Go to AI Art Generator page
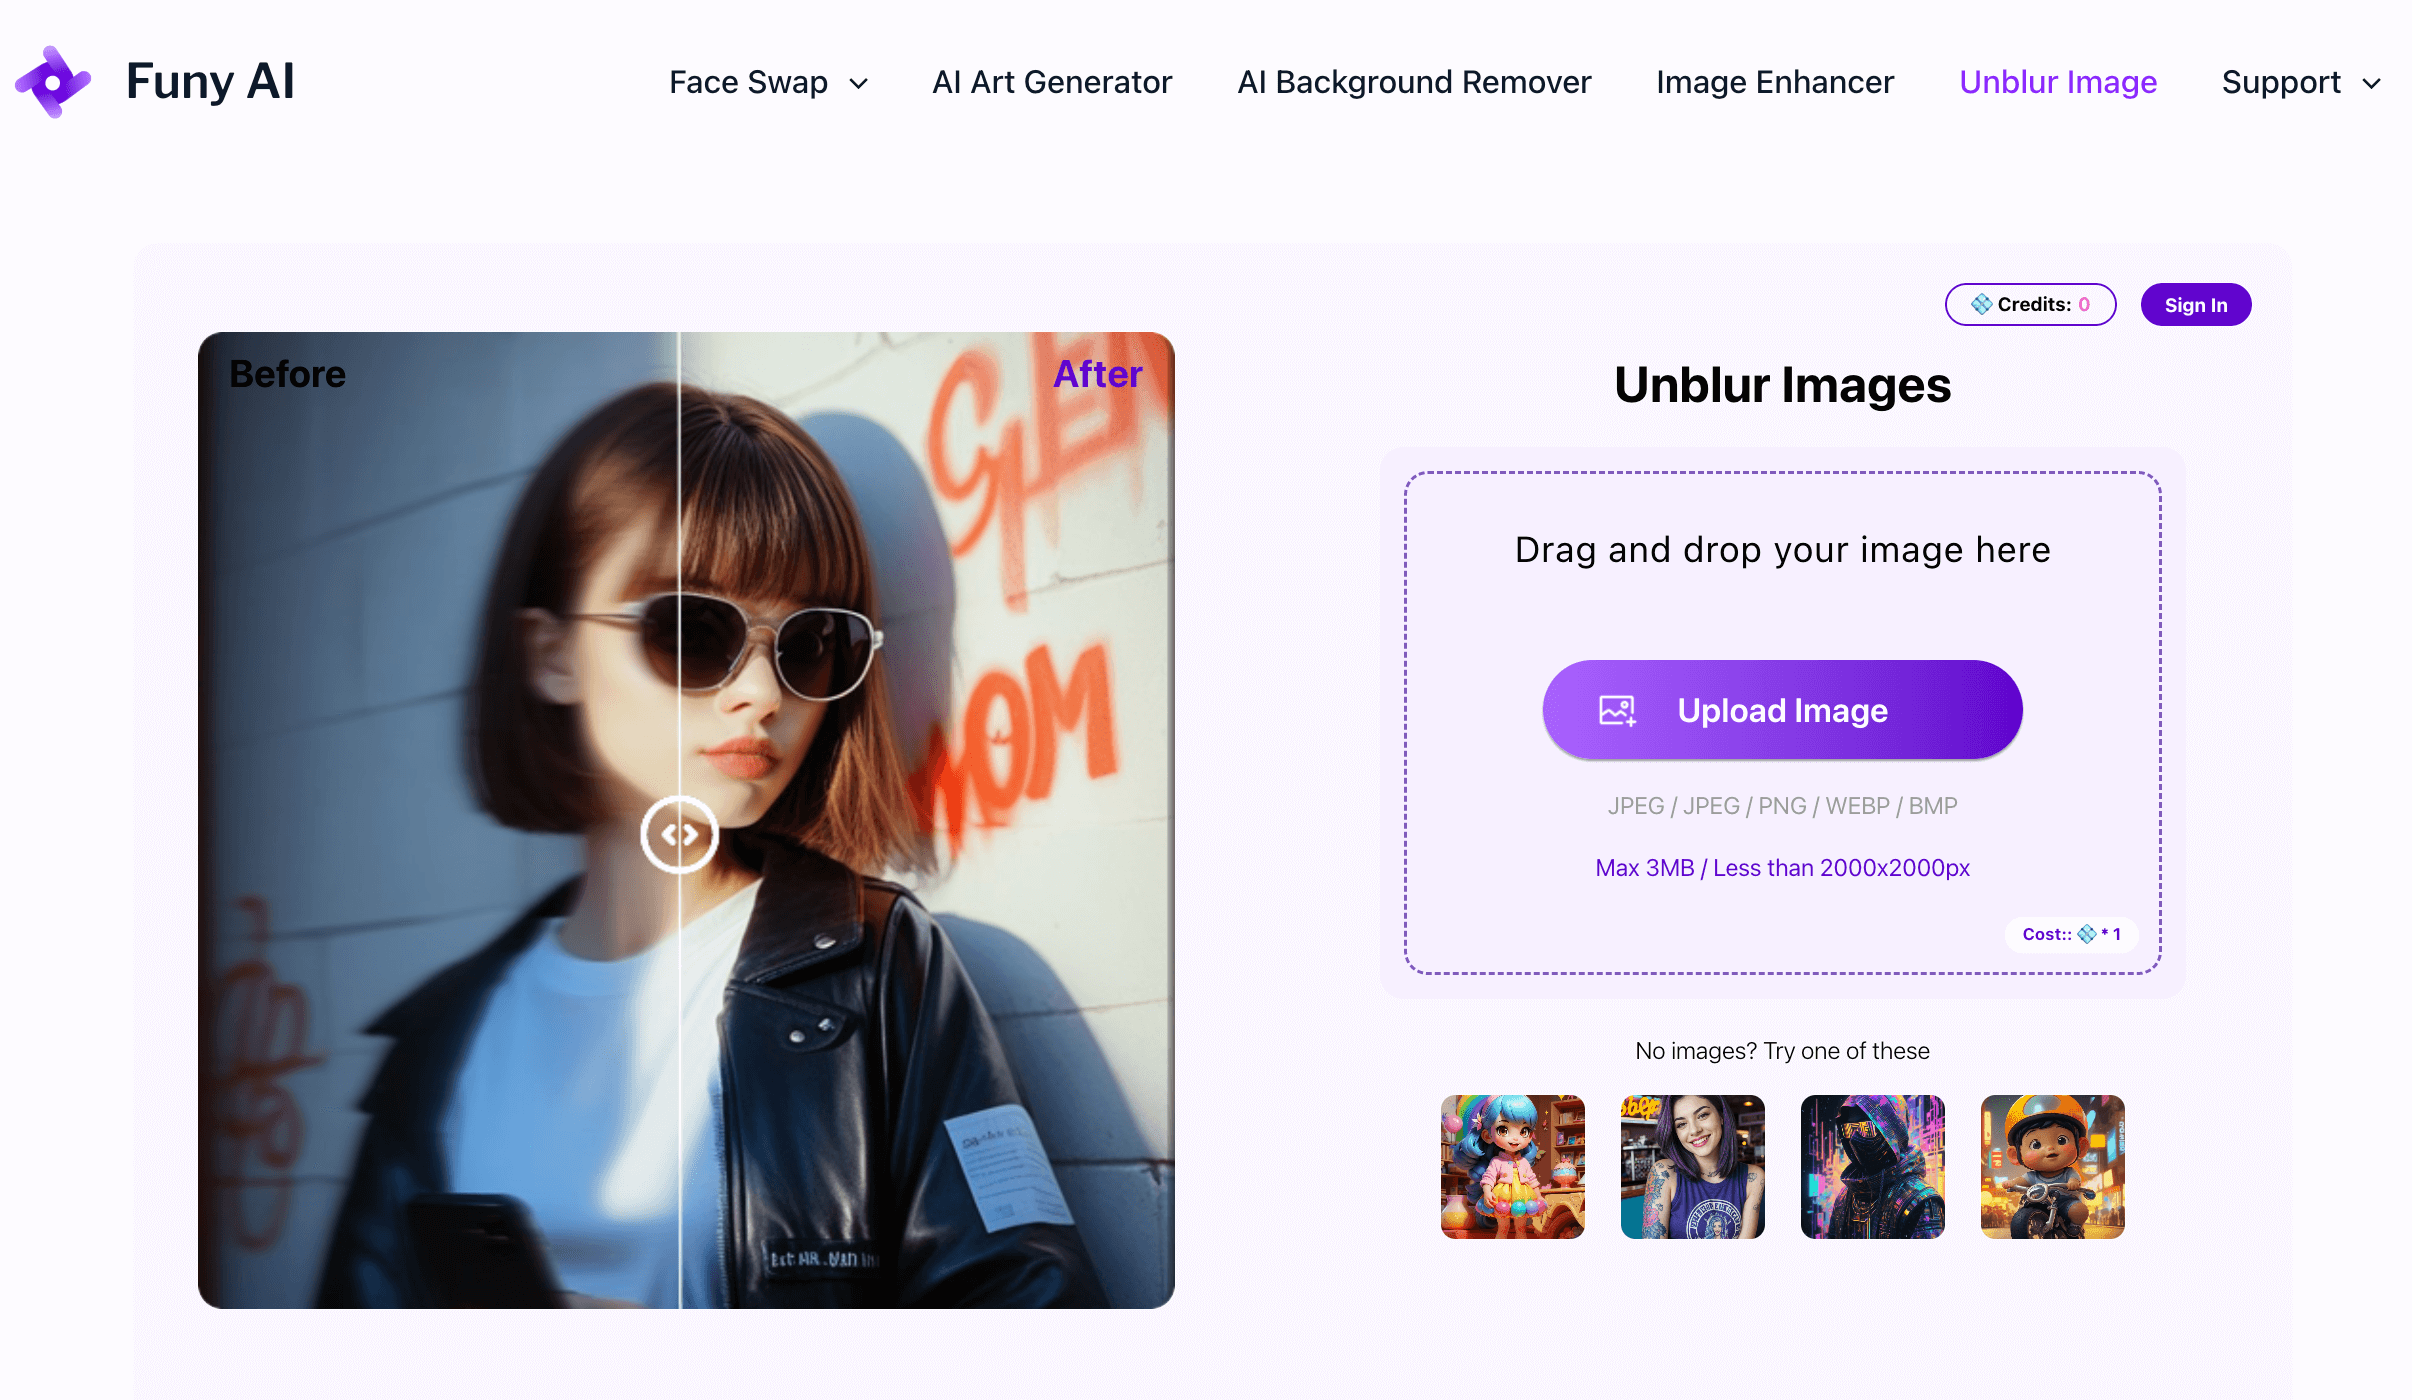Screen dimensions: 2412x1400 tap(1051, 82)
